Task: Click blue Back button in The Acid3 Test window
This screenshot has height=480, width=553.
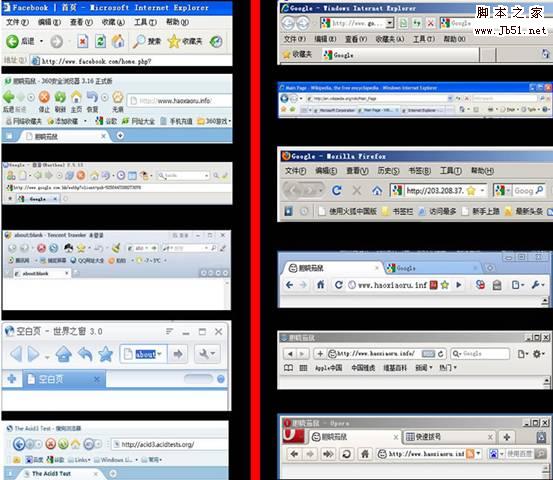Action: click(19, 444)
